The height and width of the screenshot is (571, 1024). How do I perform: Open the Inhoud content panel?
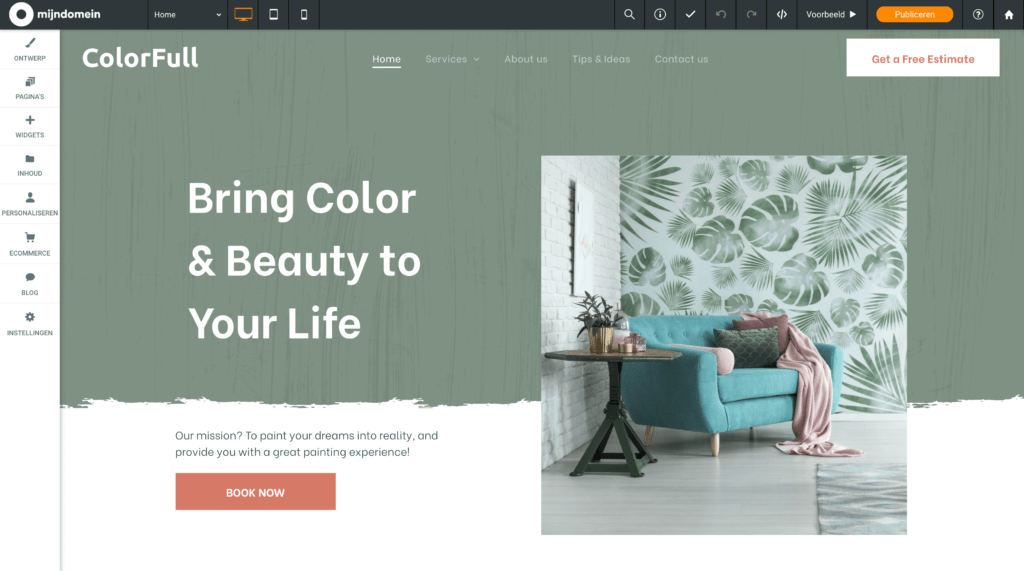(x=29, y=165)
